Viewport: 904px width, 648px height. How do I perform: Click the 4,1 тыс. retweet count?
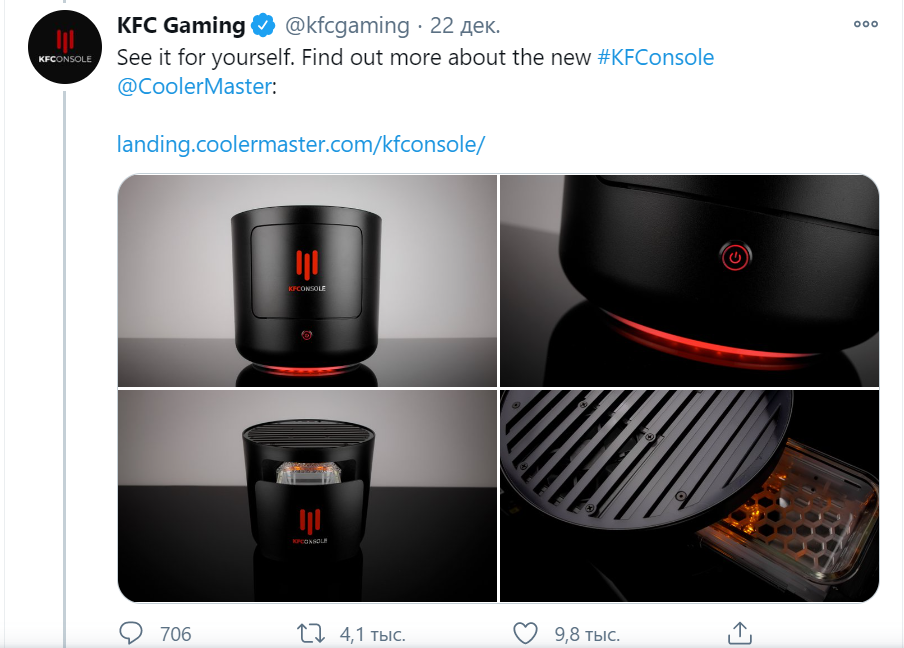[x=367, y=633]
